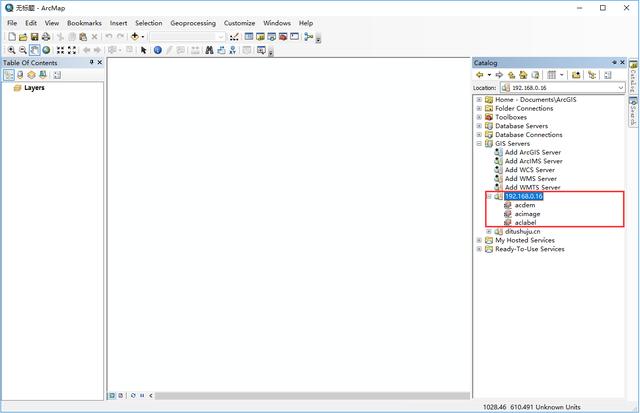Screen dimensions: 640x413
Task: Click Catalog Connect To Folder icon
Action: pyautogui.click(x=576, y=75)
